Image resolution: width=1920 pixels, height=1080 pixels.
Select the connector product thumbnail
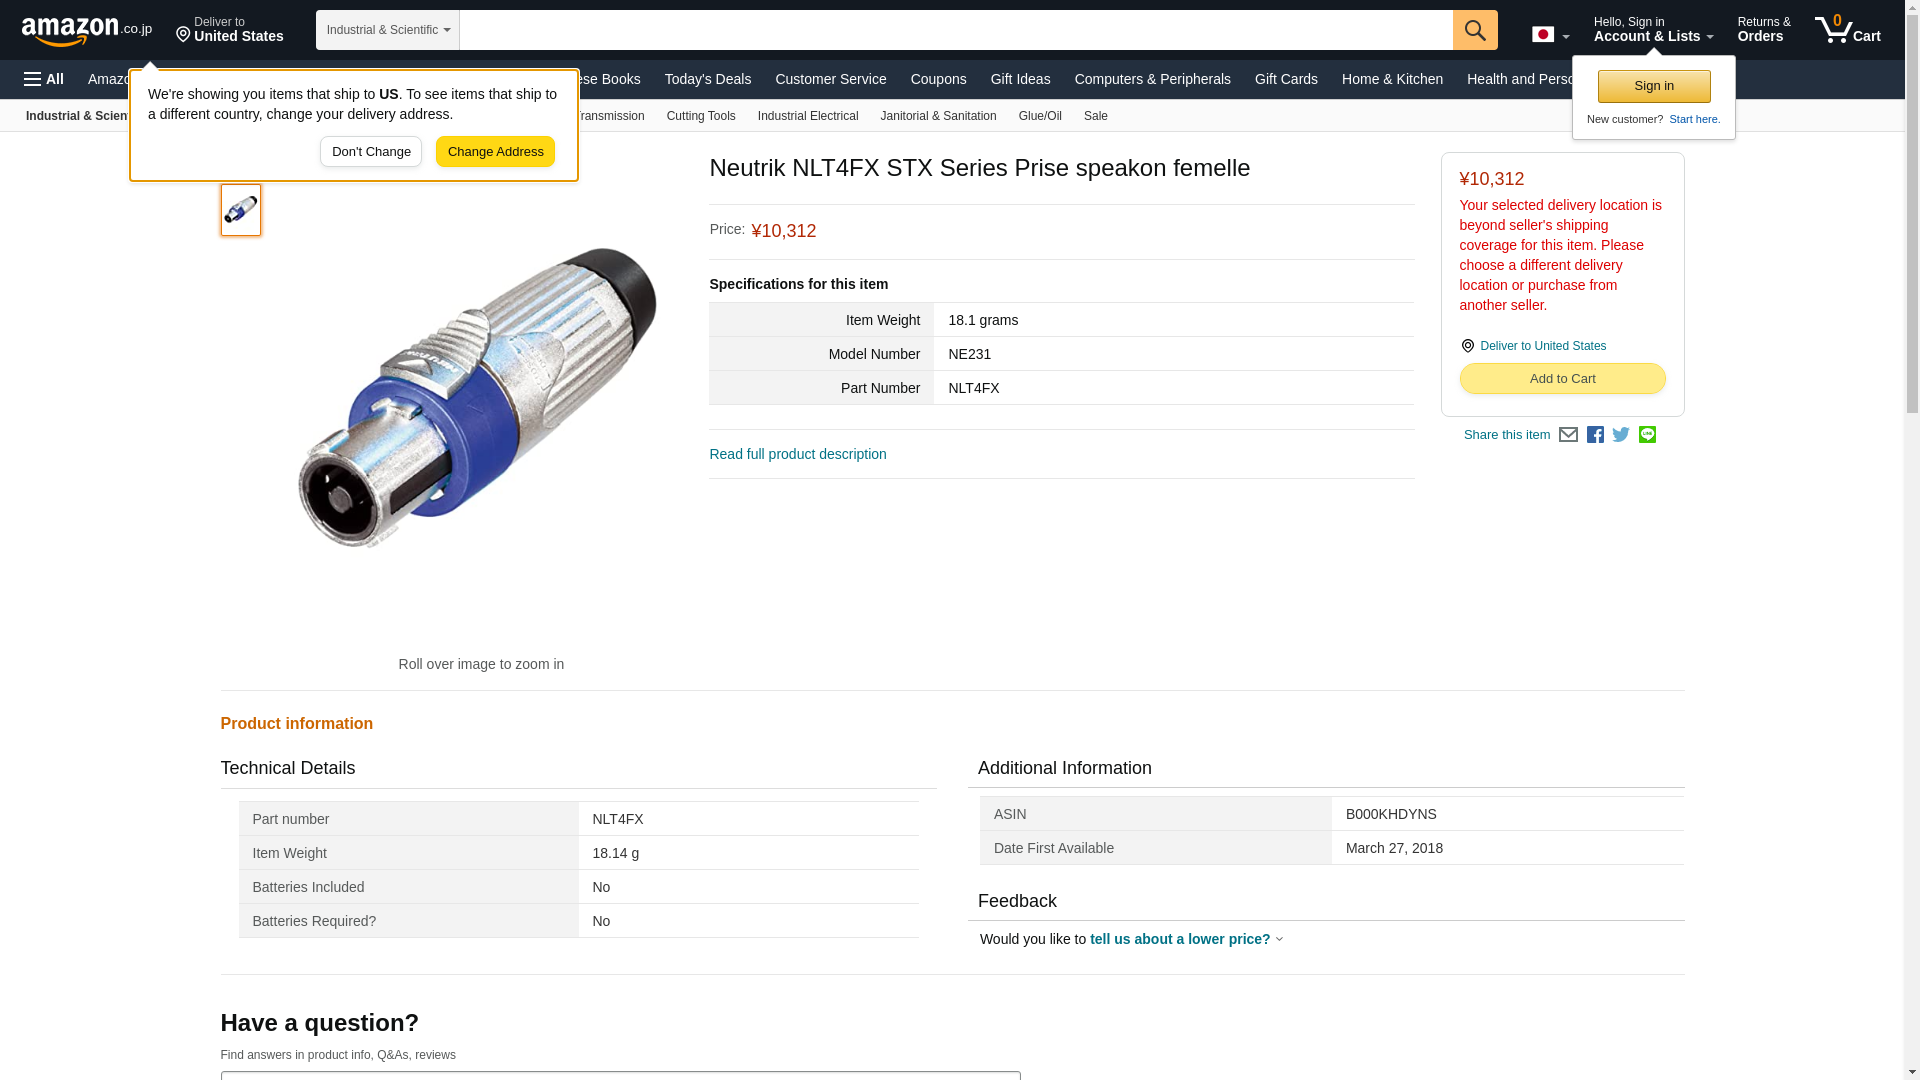point(240,210)
